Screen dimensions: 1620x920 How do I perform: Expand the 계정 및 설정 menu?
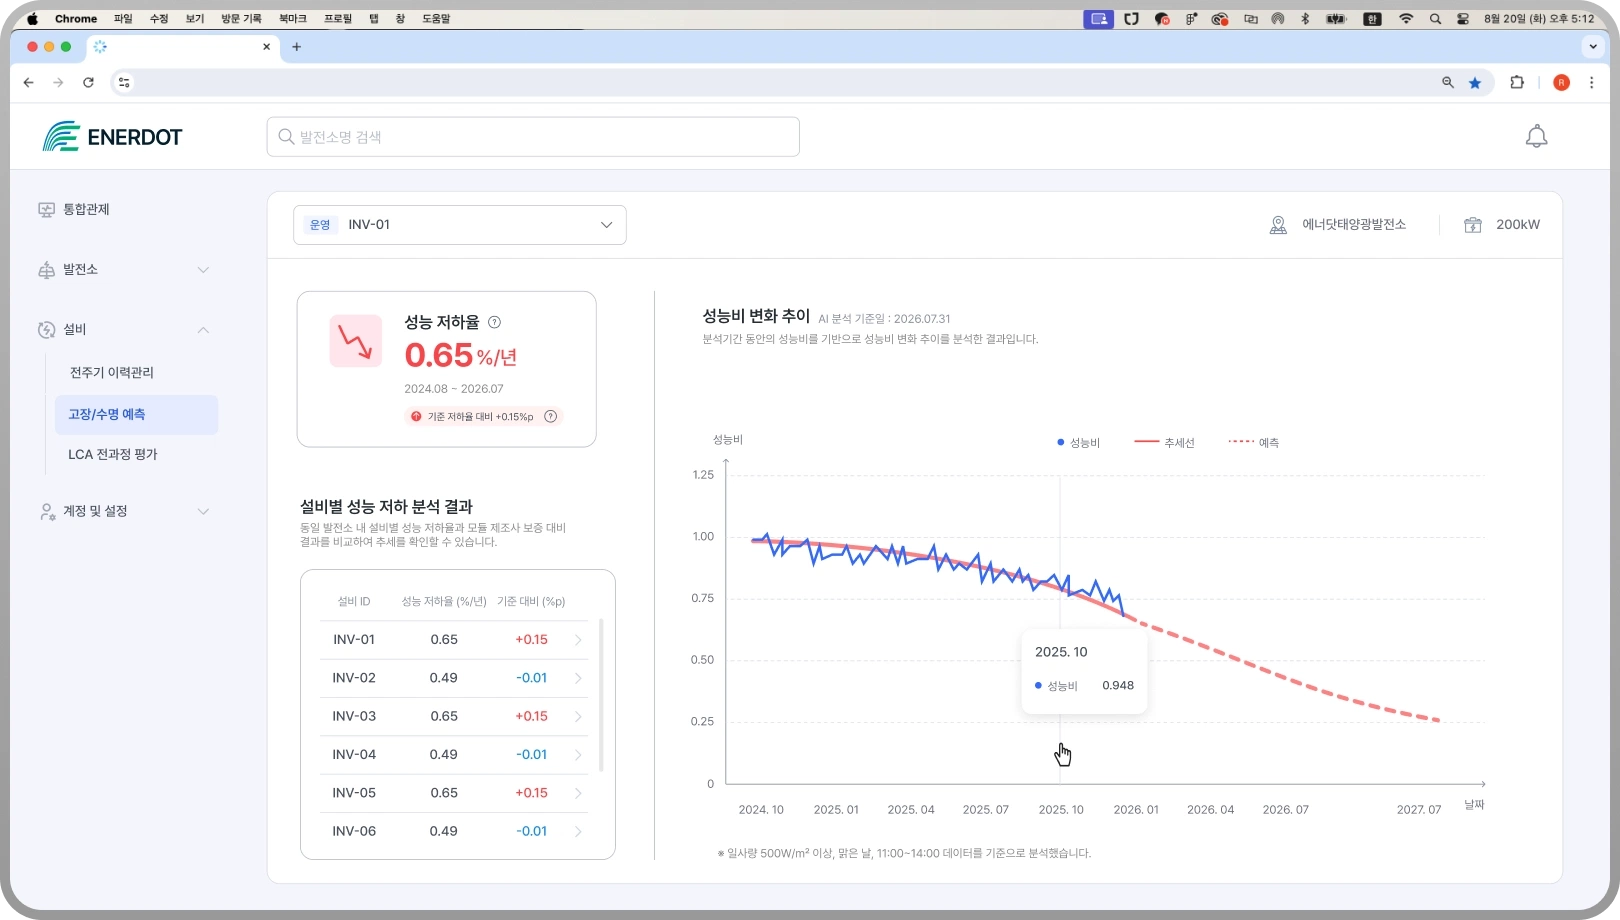203,511
